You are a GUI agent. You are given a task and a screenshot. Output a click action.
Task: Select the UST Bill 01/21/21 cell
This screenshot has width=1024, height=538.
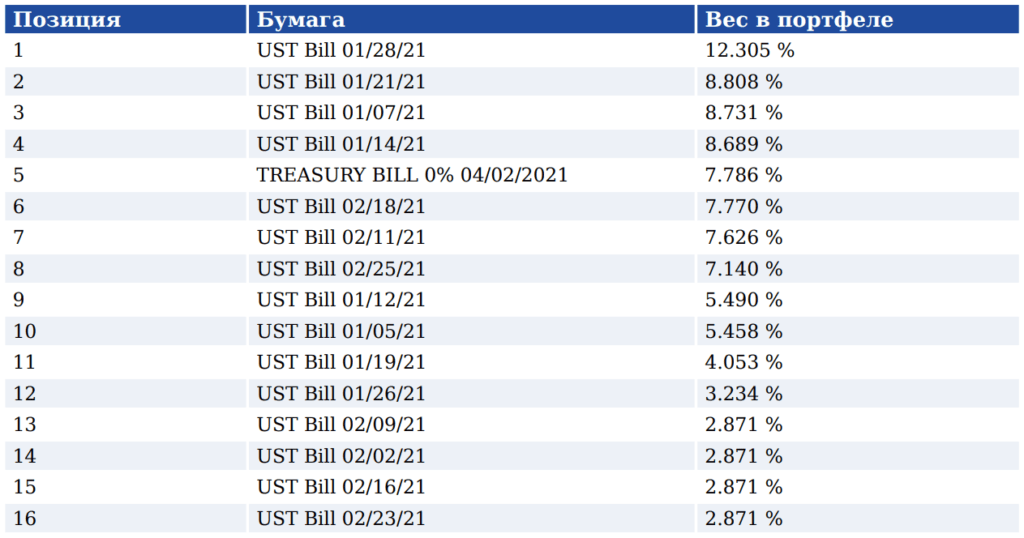pyautogui.click(x=341, y=81)
